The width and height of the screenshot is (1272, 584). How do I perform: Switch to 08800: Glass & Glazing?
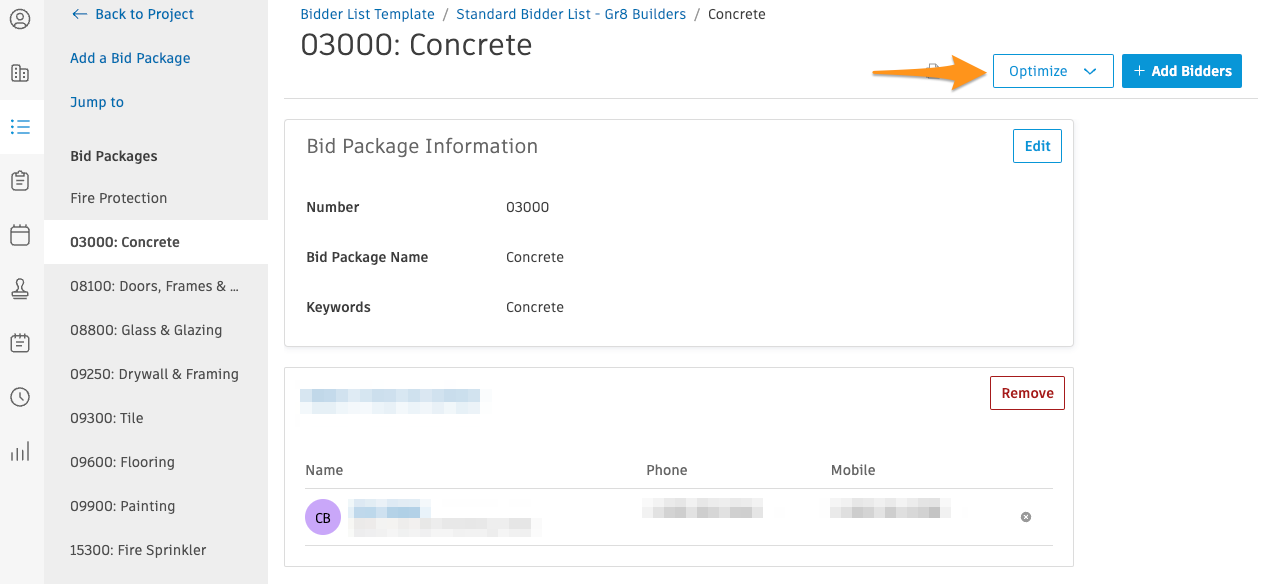[145, 330]
